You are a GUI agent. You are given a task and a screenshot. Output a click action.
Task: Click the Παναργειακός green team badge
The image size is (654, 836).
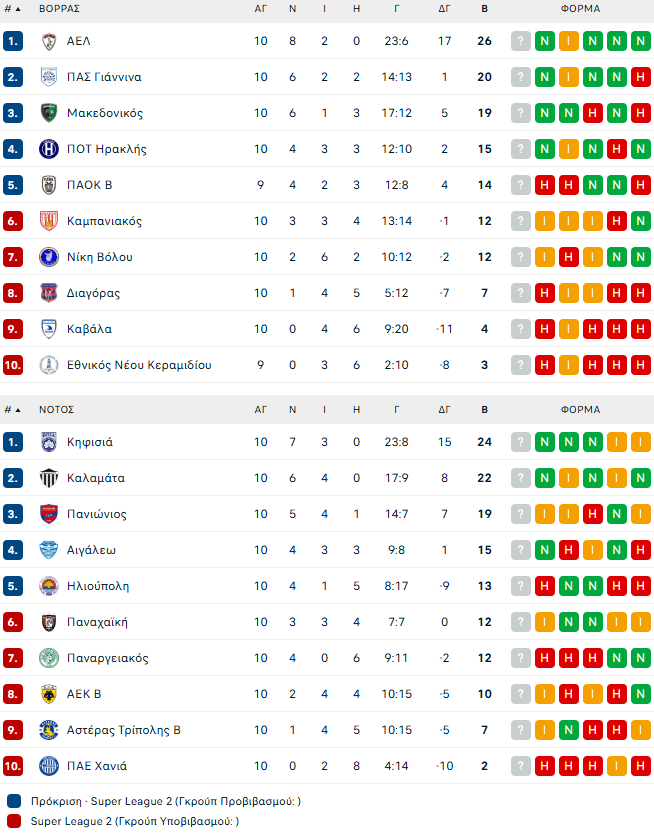48,658
